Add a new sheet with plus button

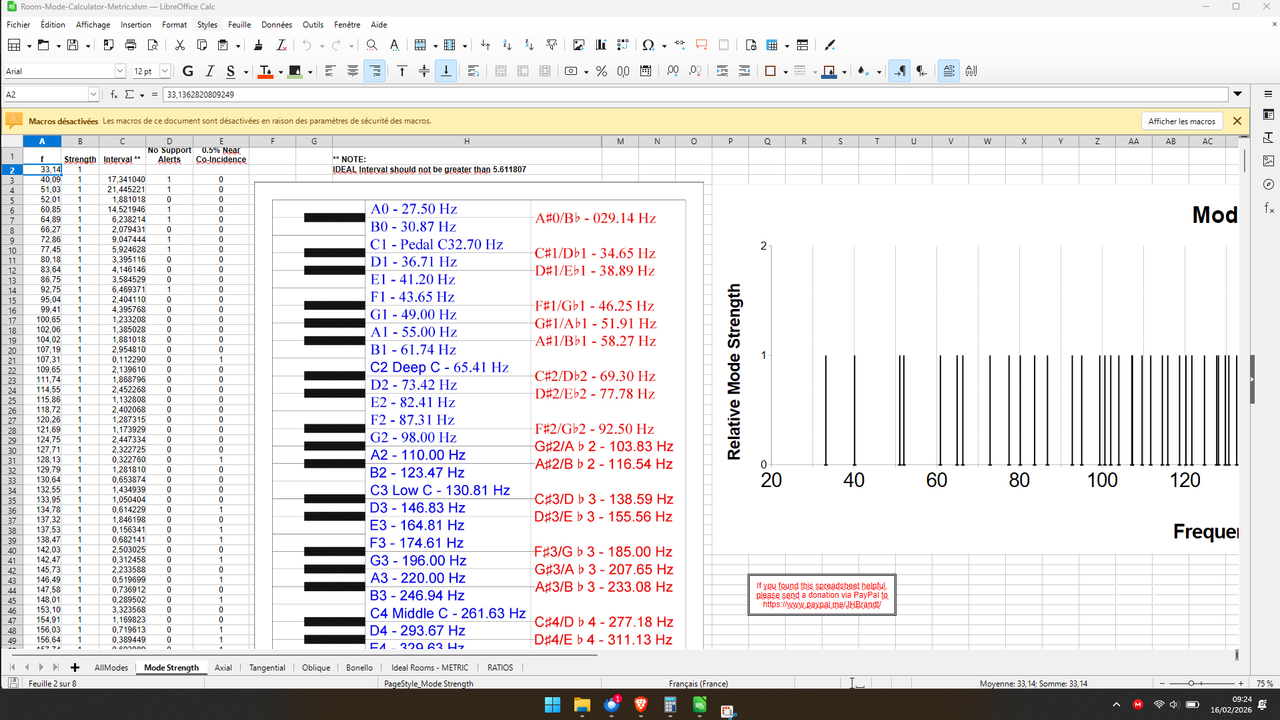tap(75, 667)
